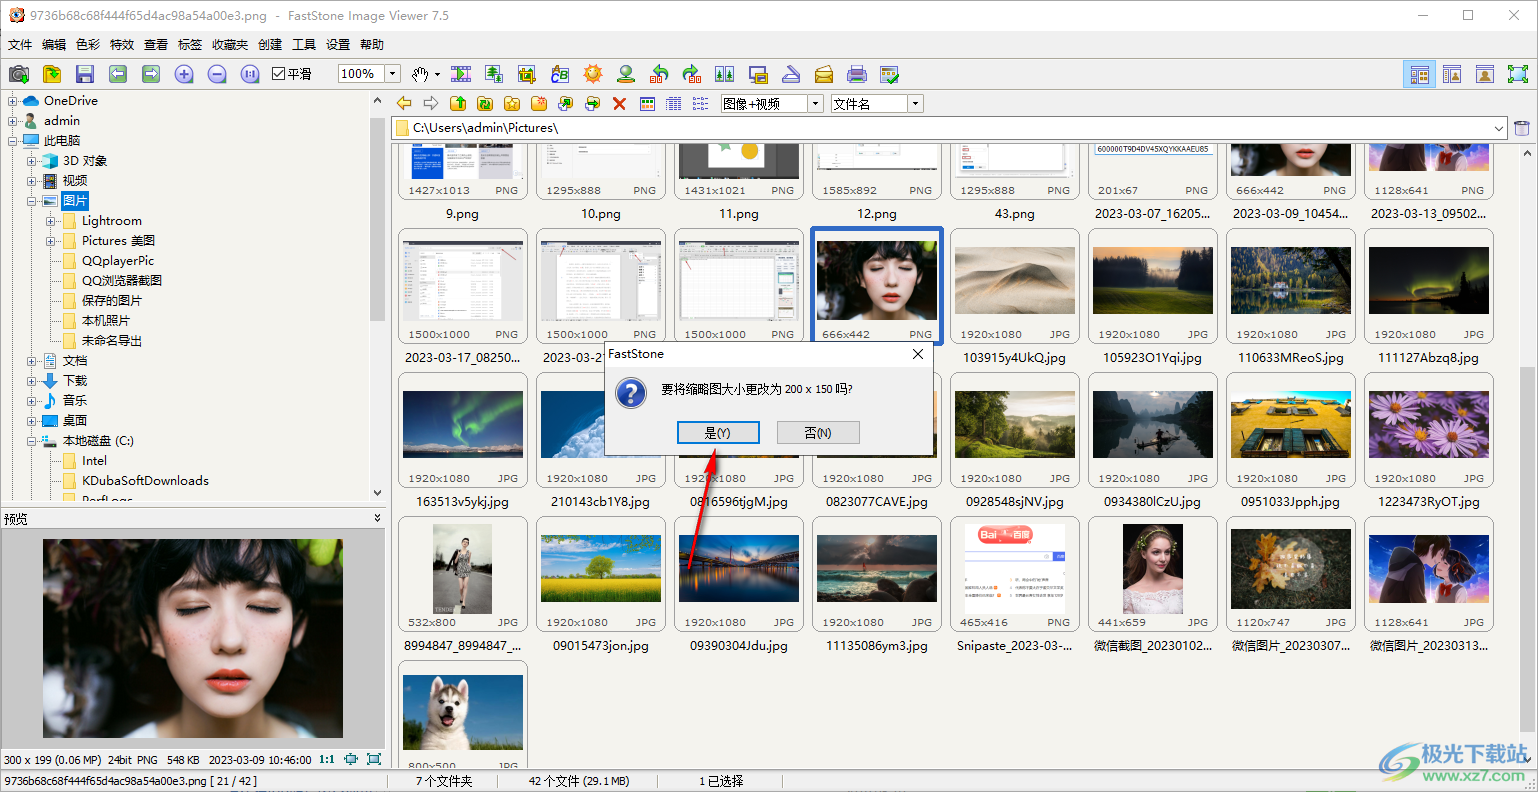The height and width of the screenshot is (792, 1538).
Task: Click the Slideshow filmstrip icon
Action: point(461,74)
